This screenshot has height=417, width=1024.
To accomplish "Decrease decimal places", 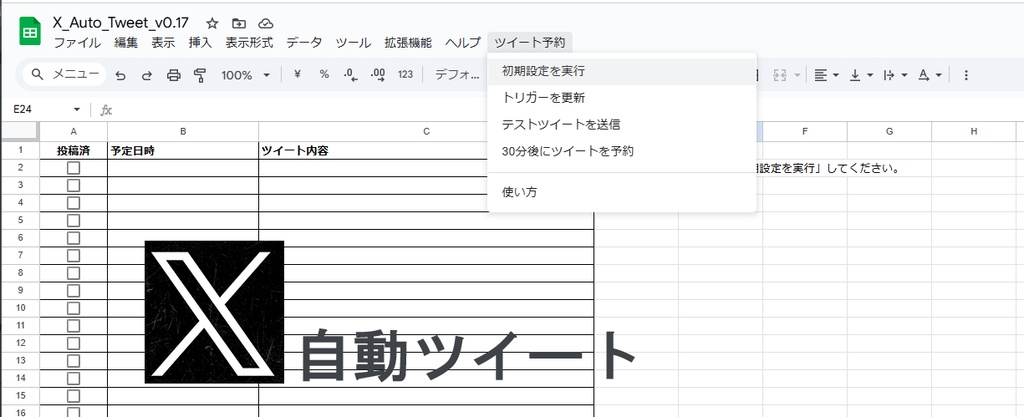I will coord(351,74).
